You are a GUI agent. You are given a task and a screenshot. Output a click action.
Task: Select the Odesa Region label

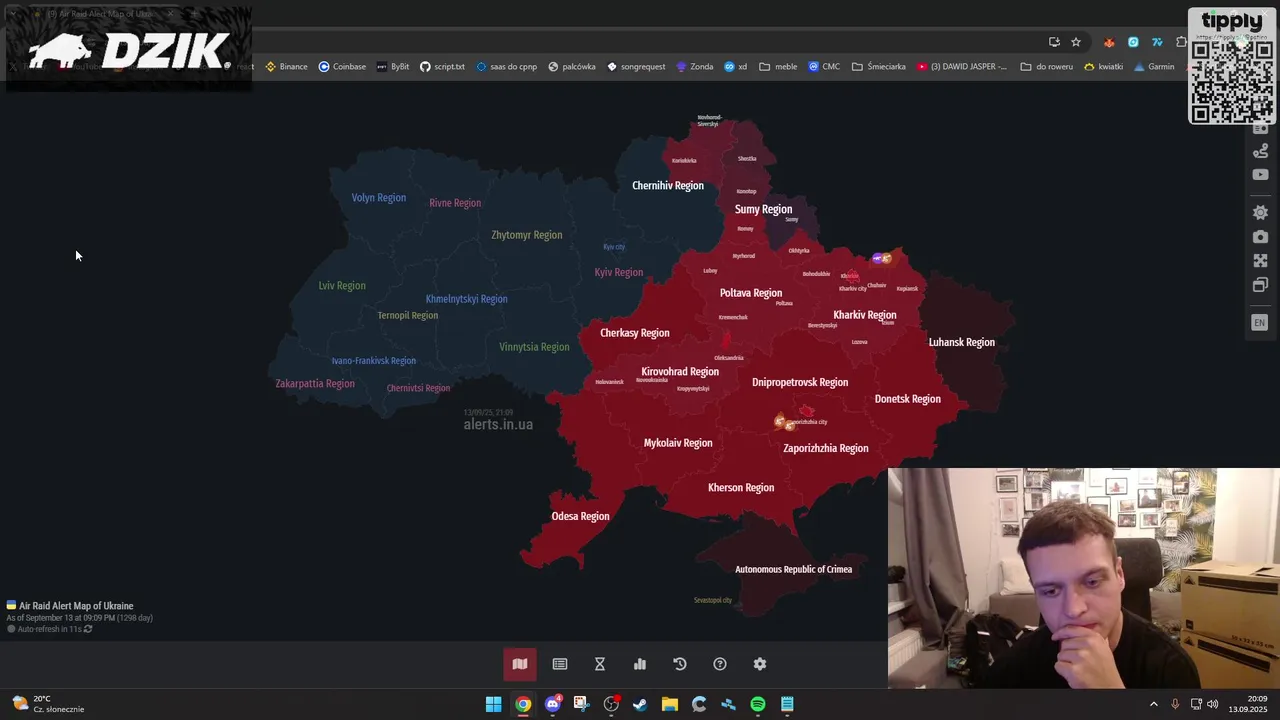pos(580,517)
